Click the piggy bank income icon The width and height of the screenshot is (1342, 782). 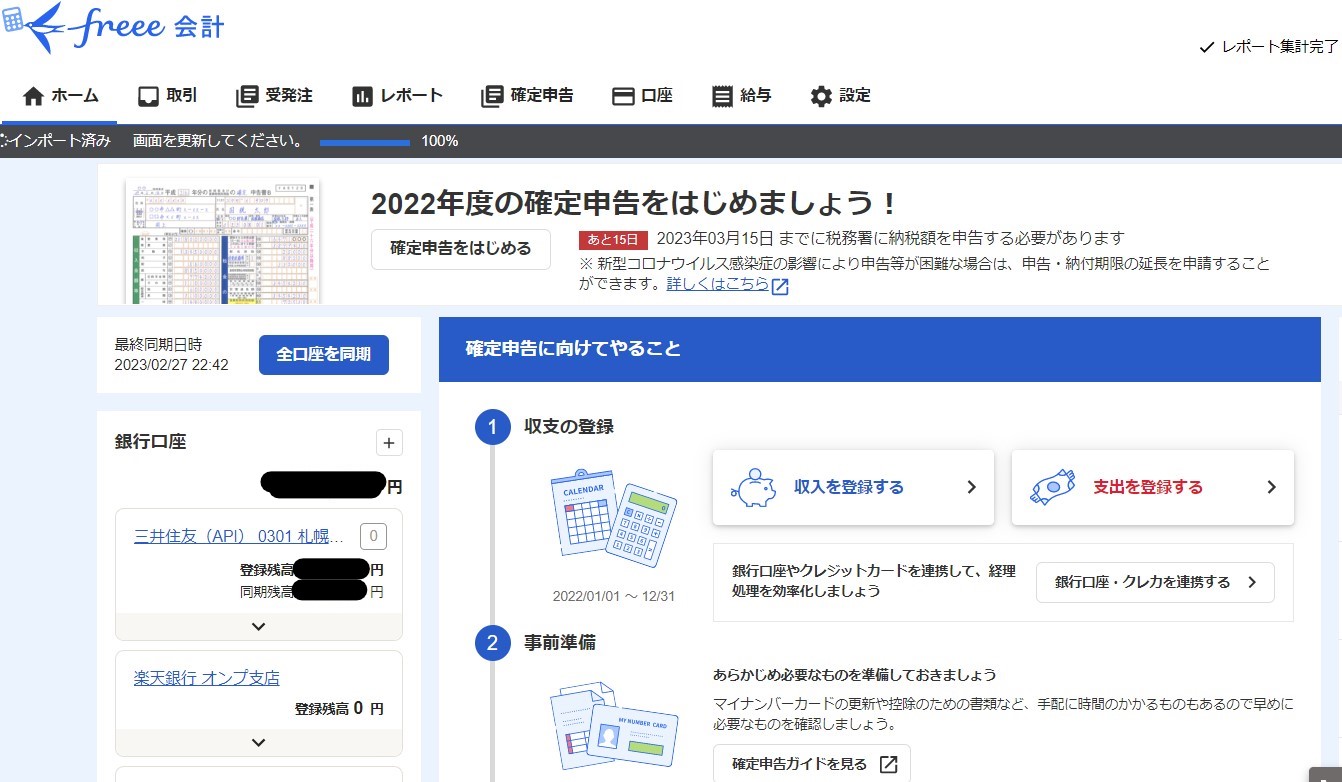point(753,488)
